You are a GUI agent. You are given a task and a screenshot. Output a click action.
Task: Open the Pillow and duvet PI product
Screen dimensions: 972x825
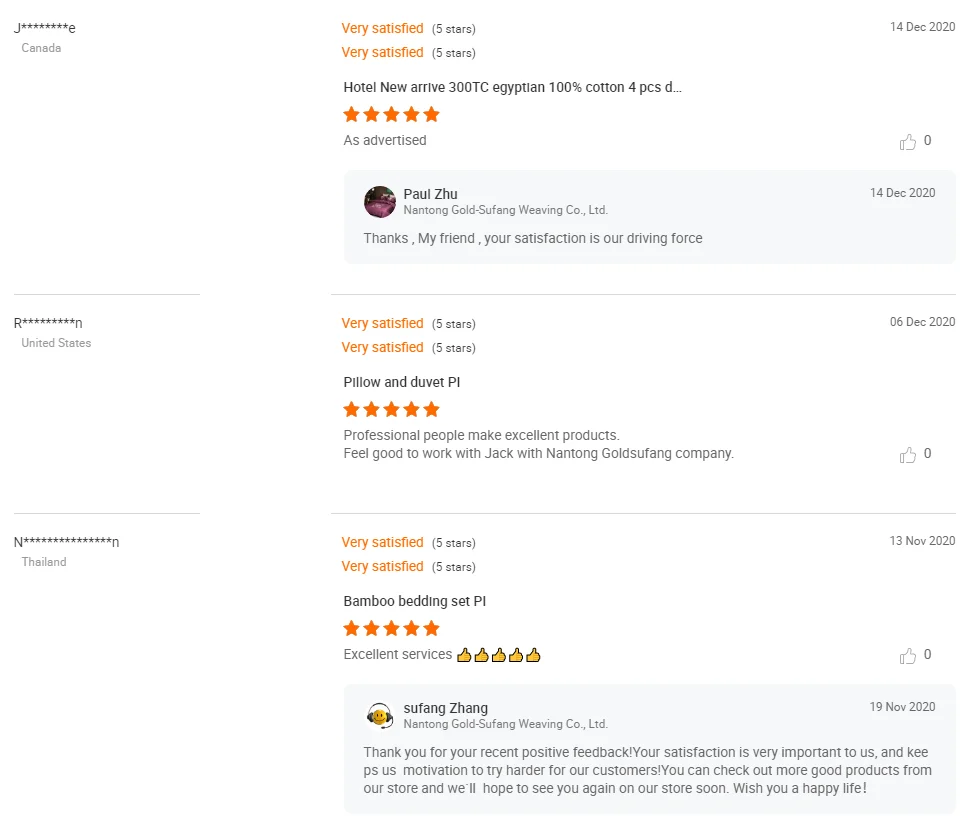pos(401,382)
